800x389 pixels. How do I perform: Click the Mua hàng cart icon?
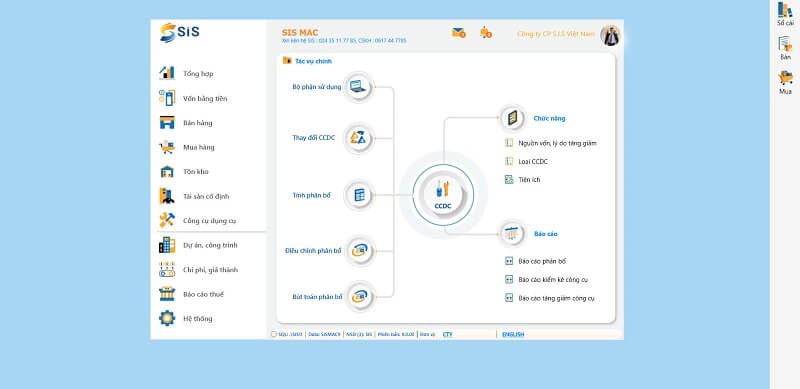pyautogui.click(x=167, y=147)
